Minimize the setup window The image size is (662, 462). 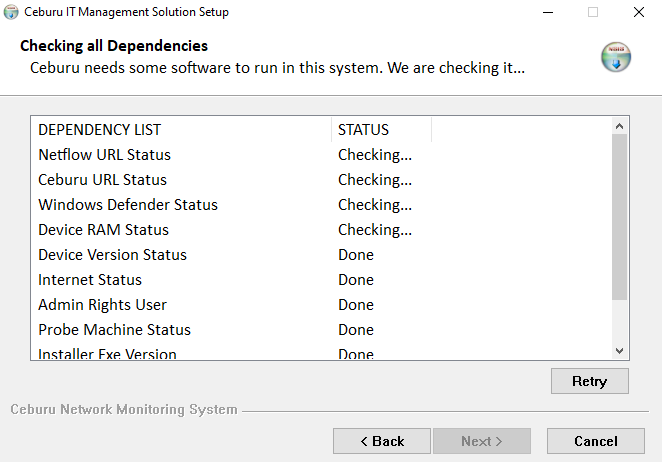click(x=548, y=12)
